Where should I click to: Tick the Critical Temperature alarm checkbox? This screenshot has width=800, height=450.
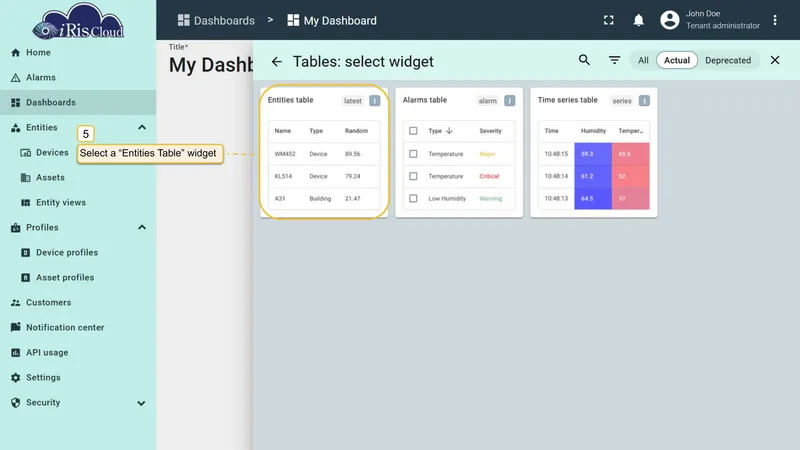(x=413, y=176)
